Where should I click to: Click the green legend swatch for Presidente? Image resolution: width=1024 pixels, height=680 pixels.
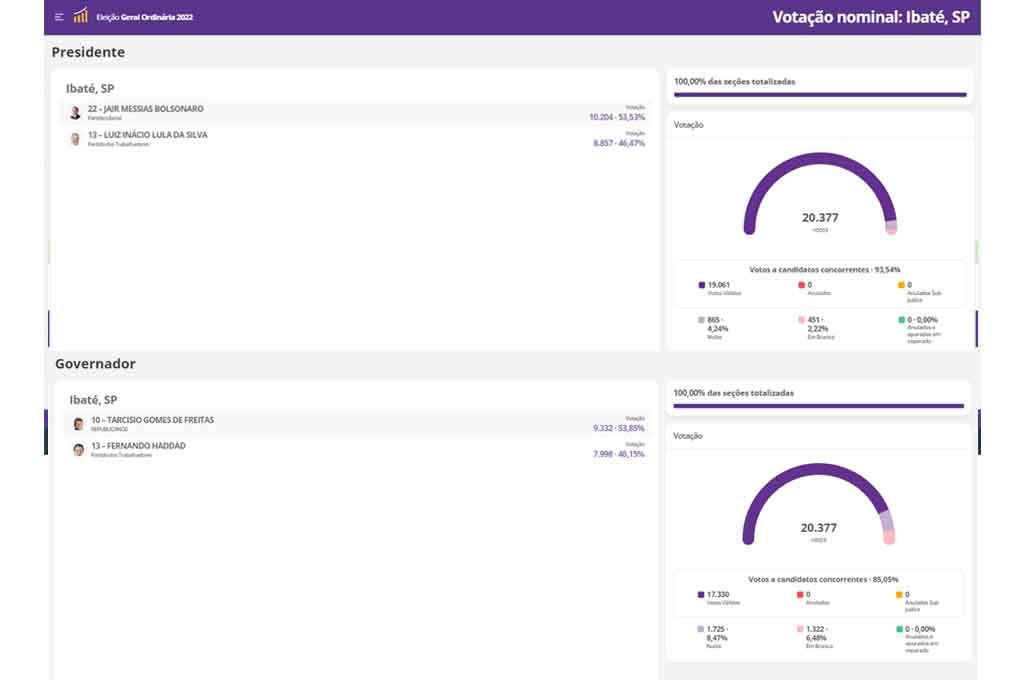coord(900,320)
